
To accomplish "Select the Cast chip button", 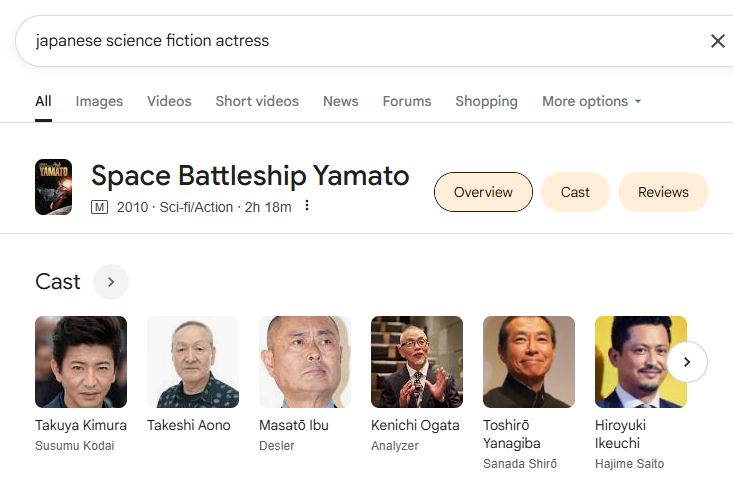I will click(575, 192).
